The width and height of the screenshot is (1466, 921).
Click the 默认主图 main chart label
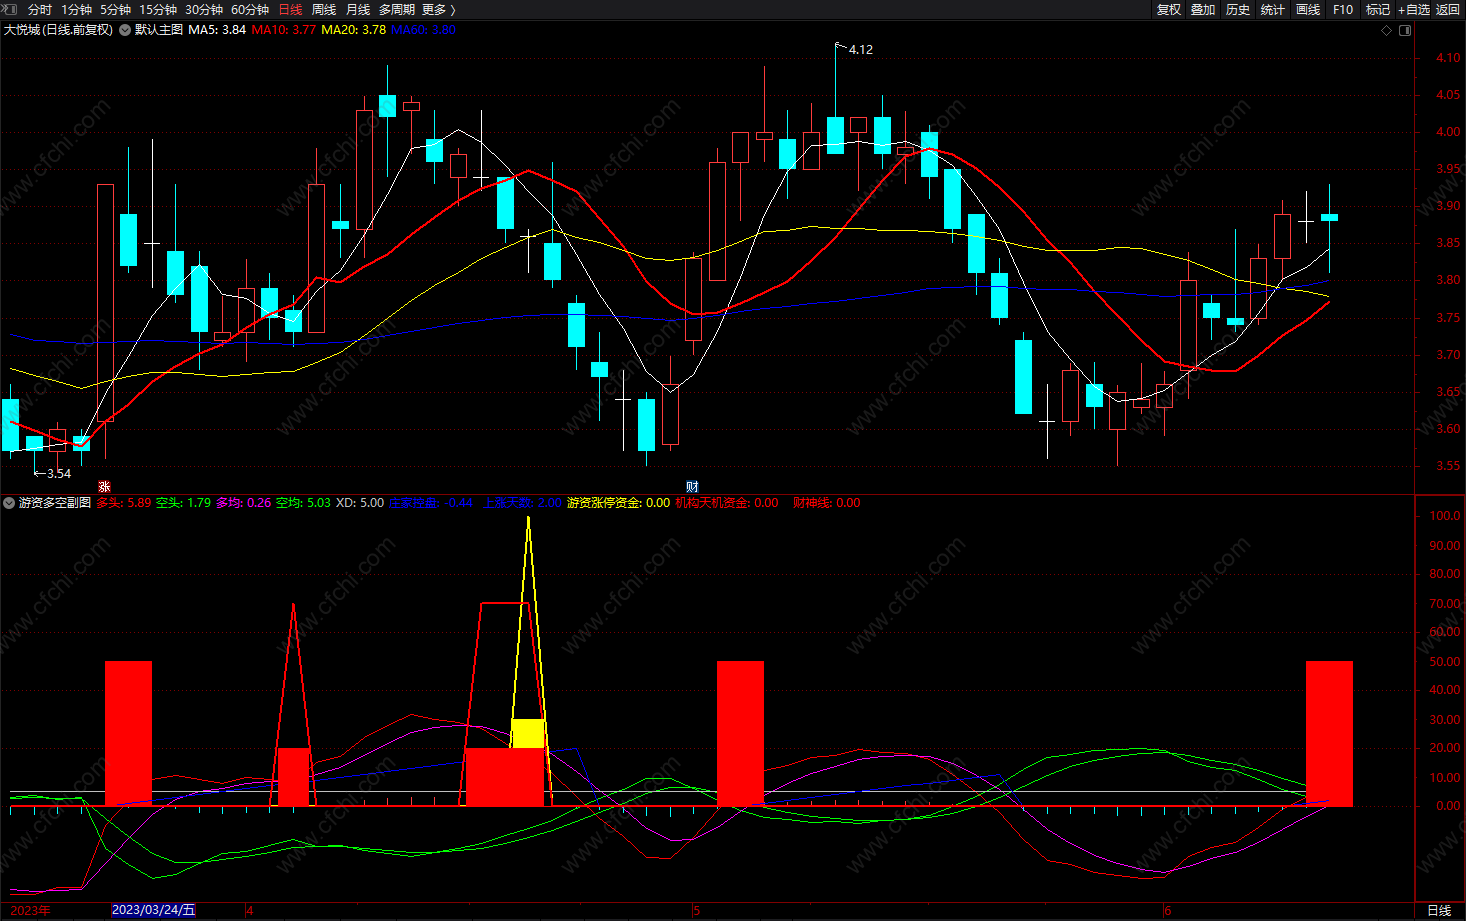pyautogui.click(x=159, y=30)
